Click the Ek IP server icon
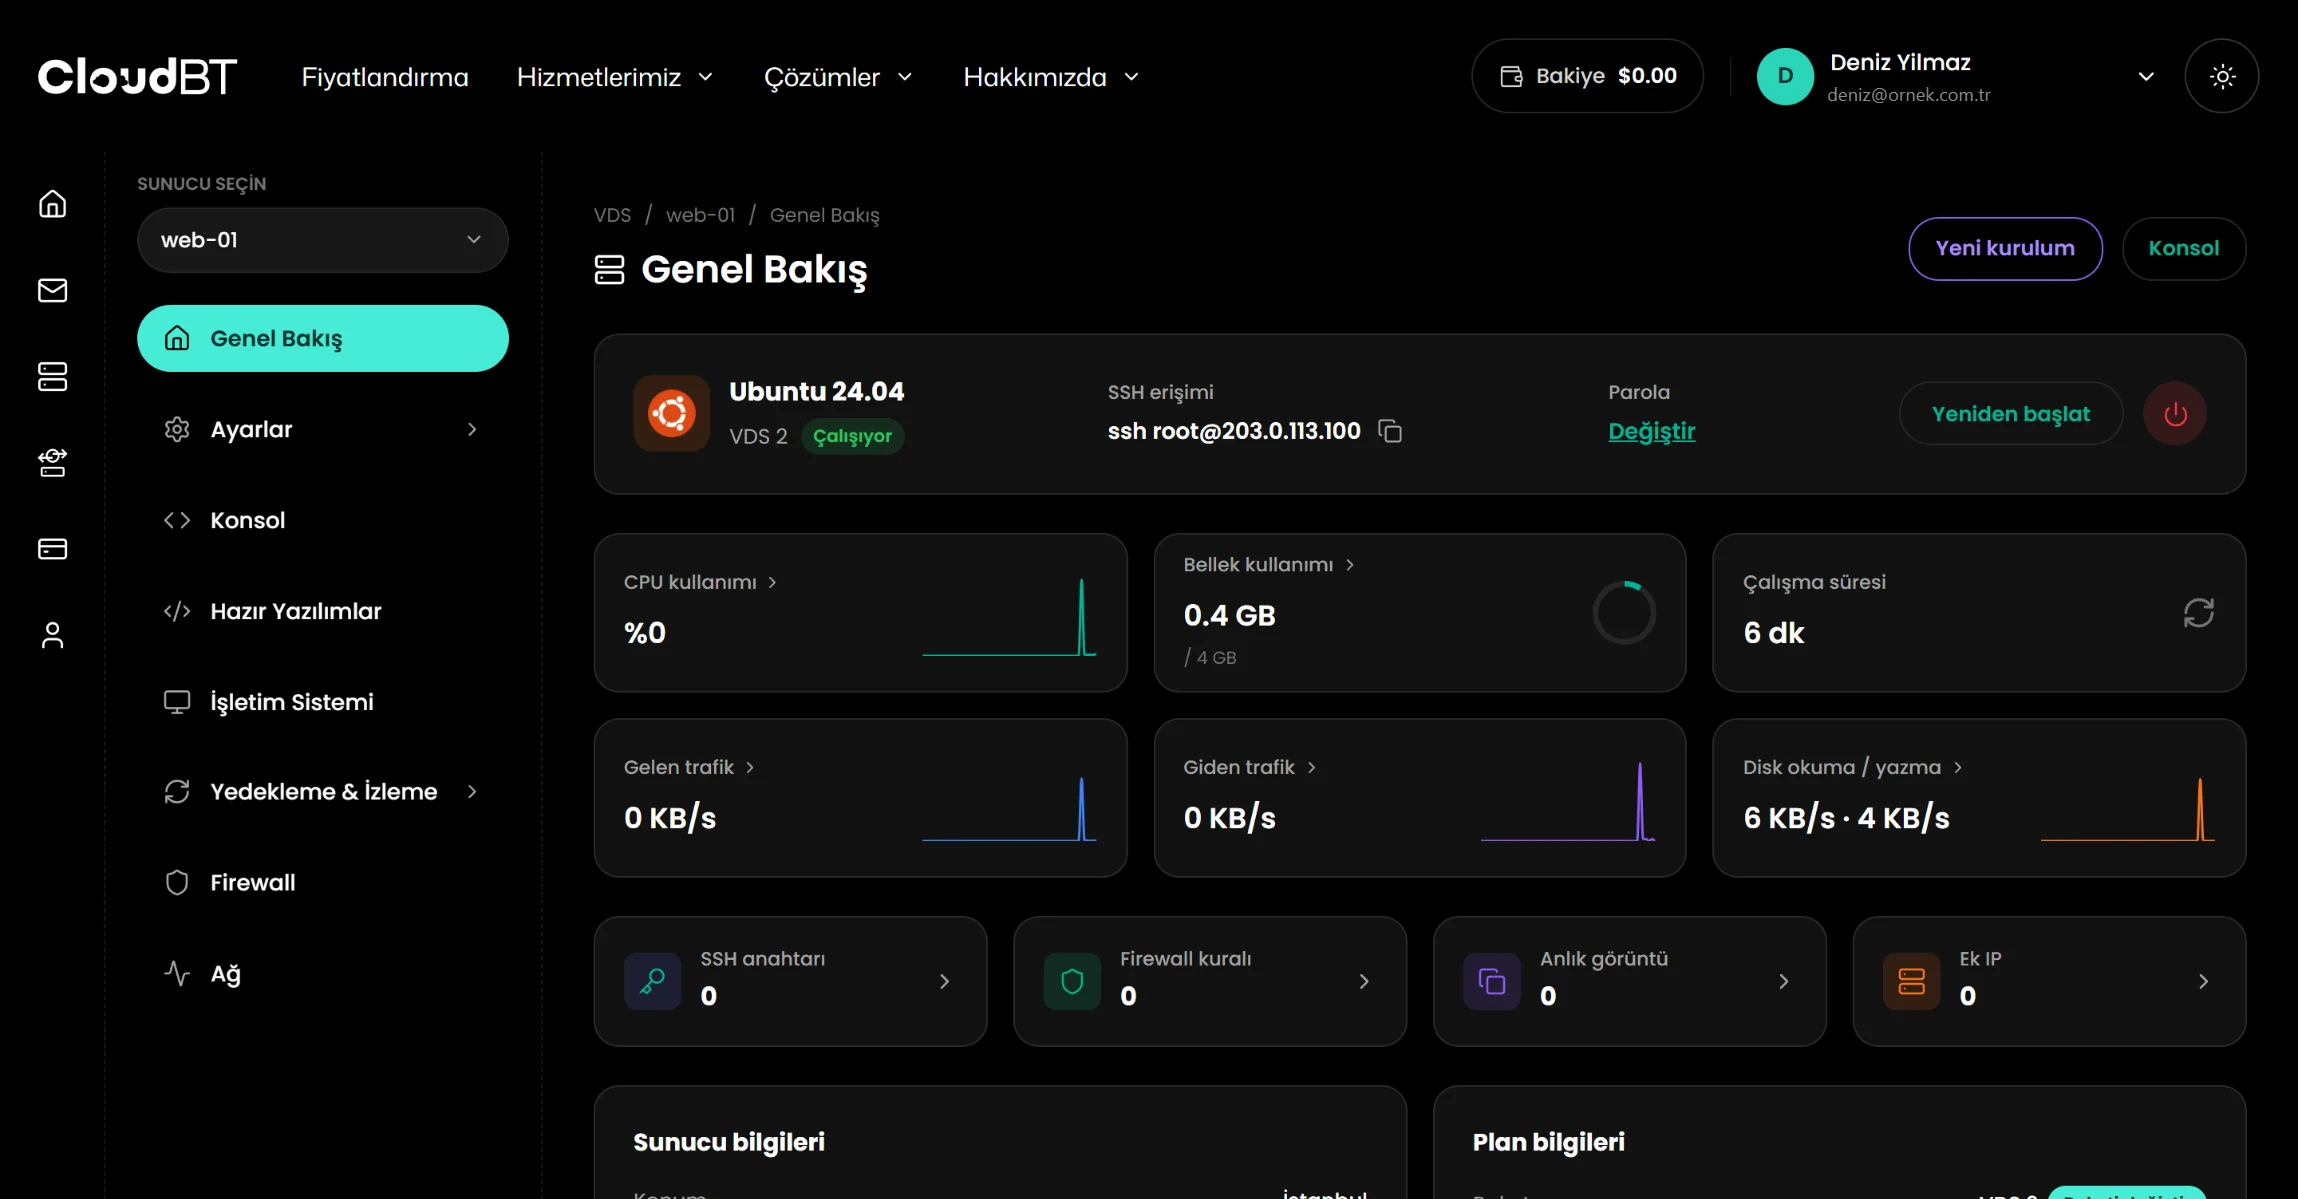 (x=1911, y=981)
